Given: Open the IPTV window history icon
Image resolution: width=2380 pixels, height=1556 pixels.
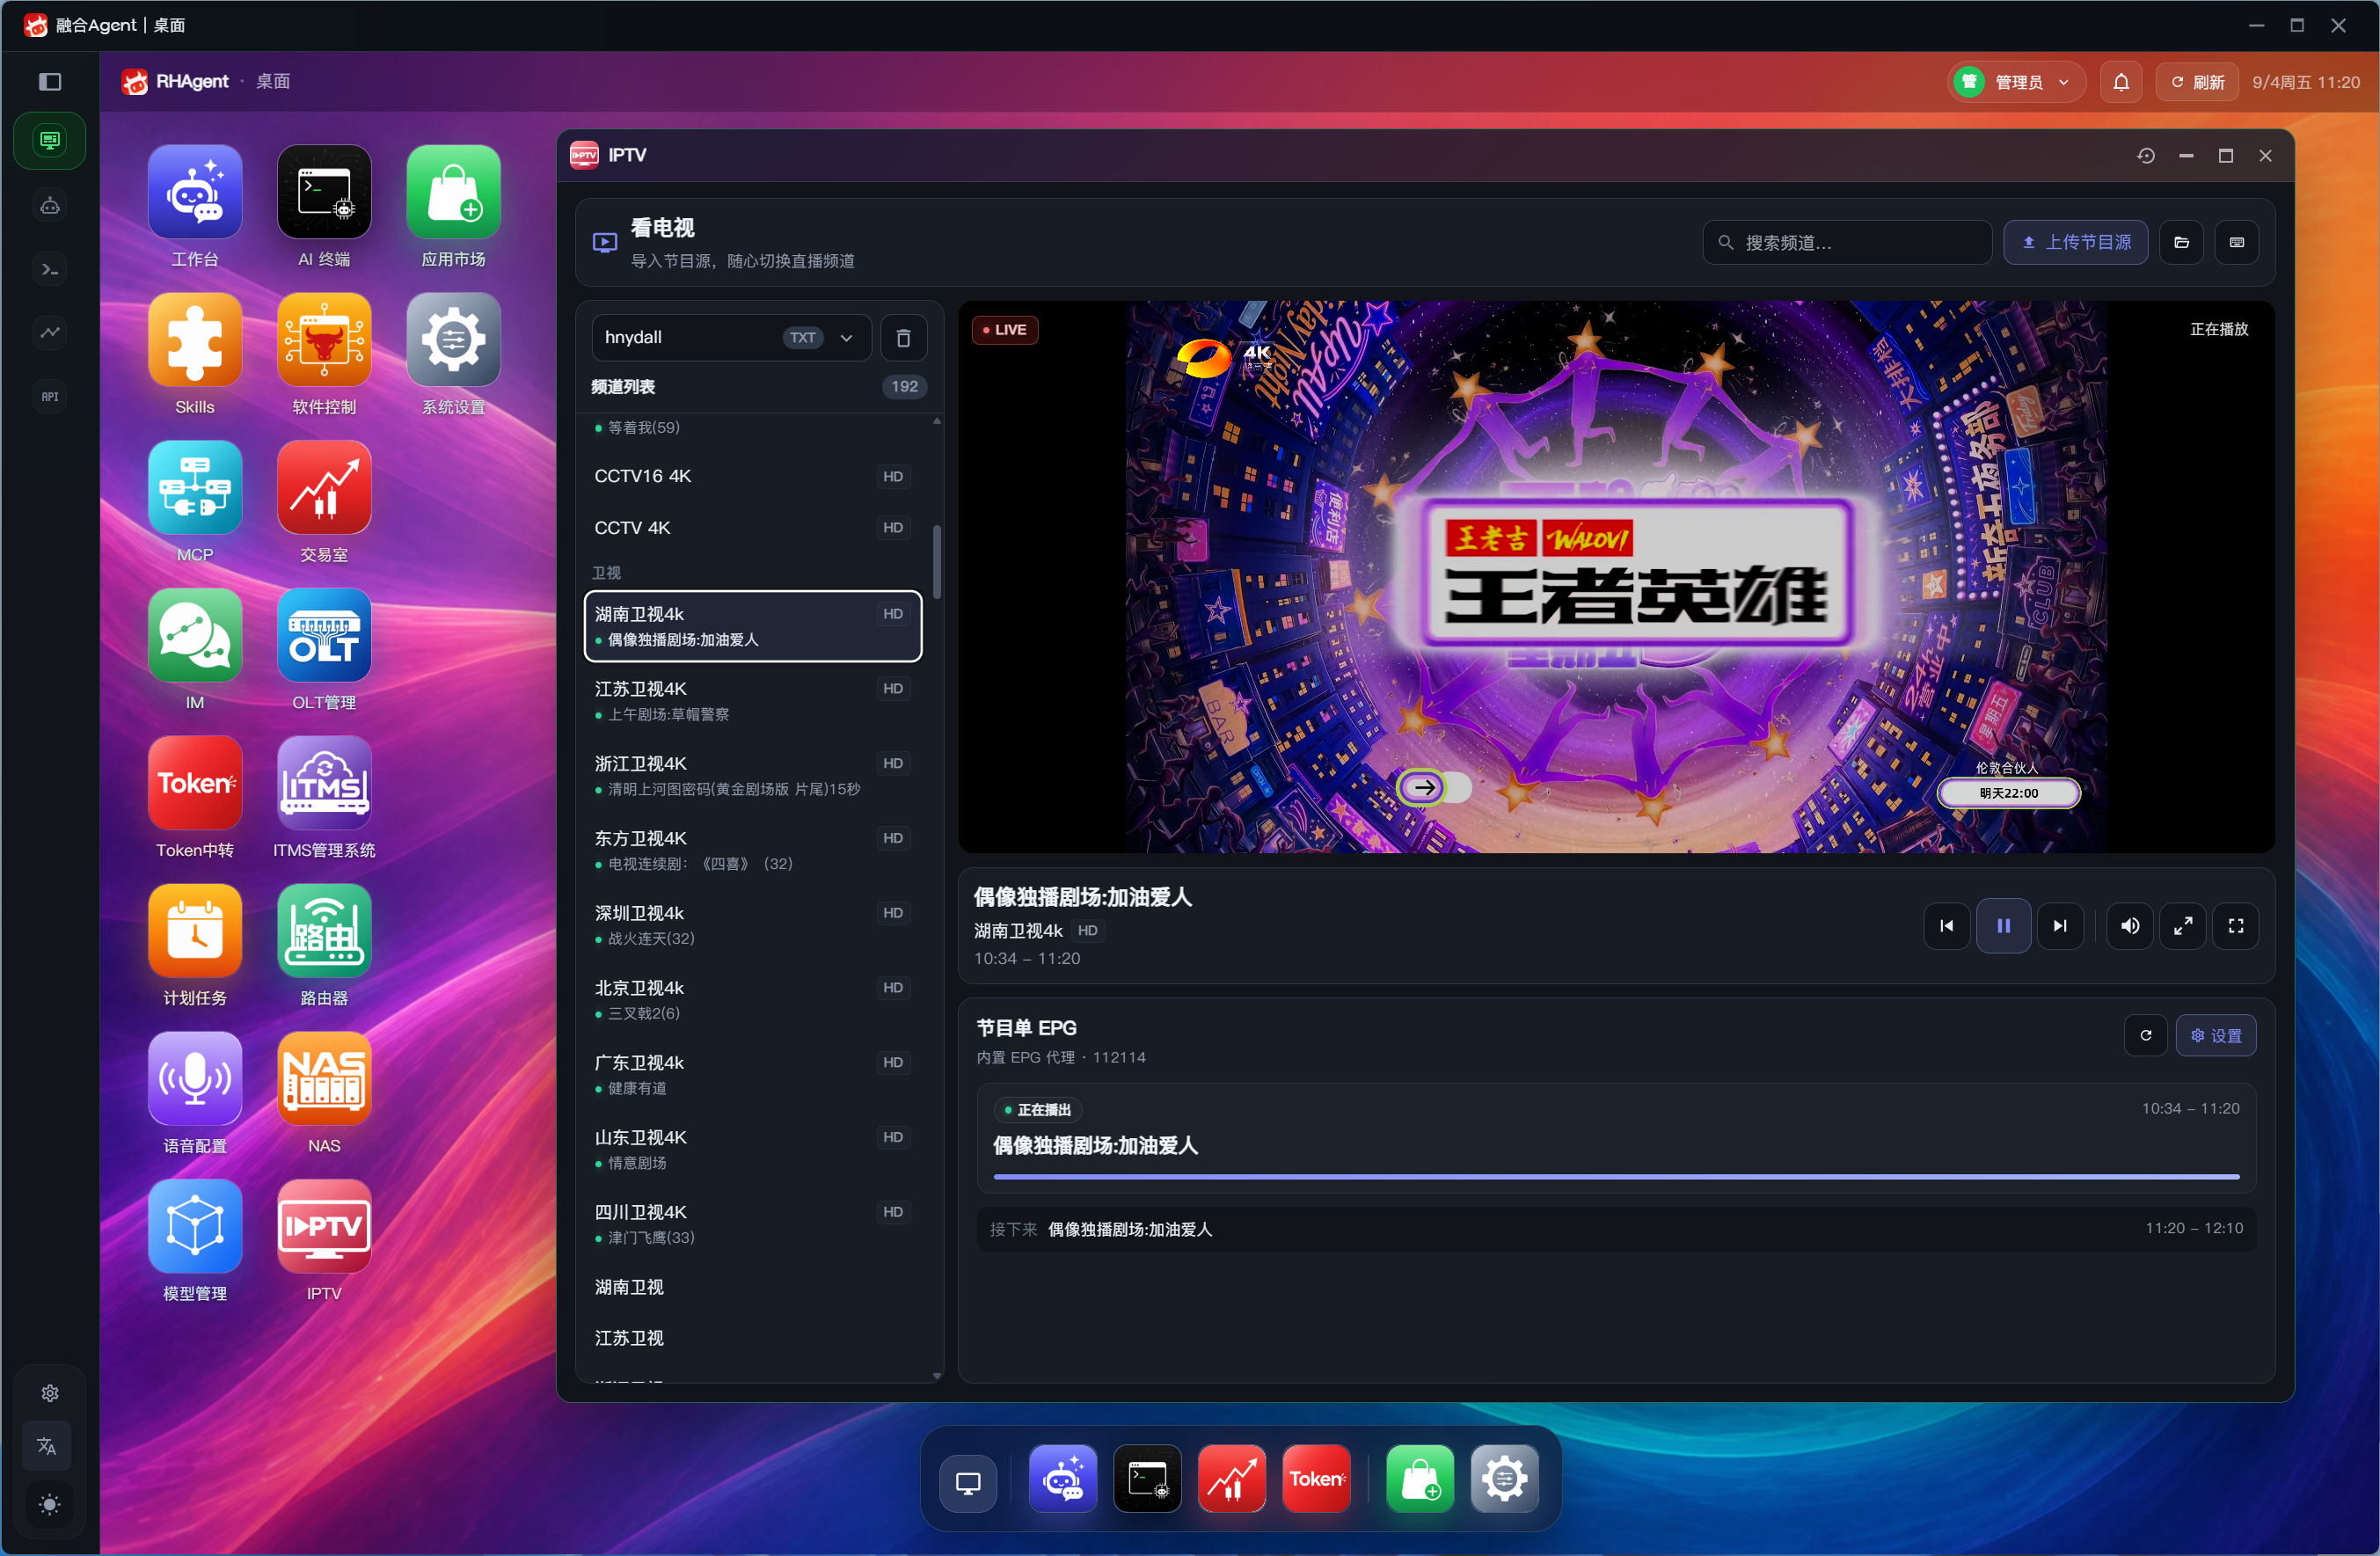Looking at the screenshot, I should coord(2146,156).
